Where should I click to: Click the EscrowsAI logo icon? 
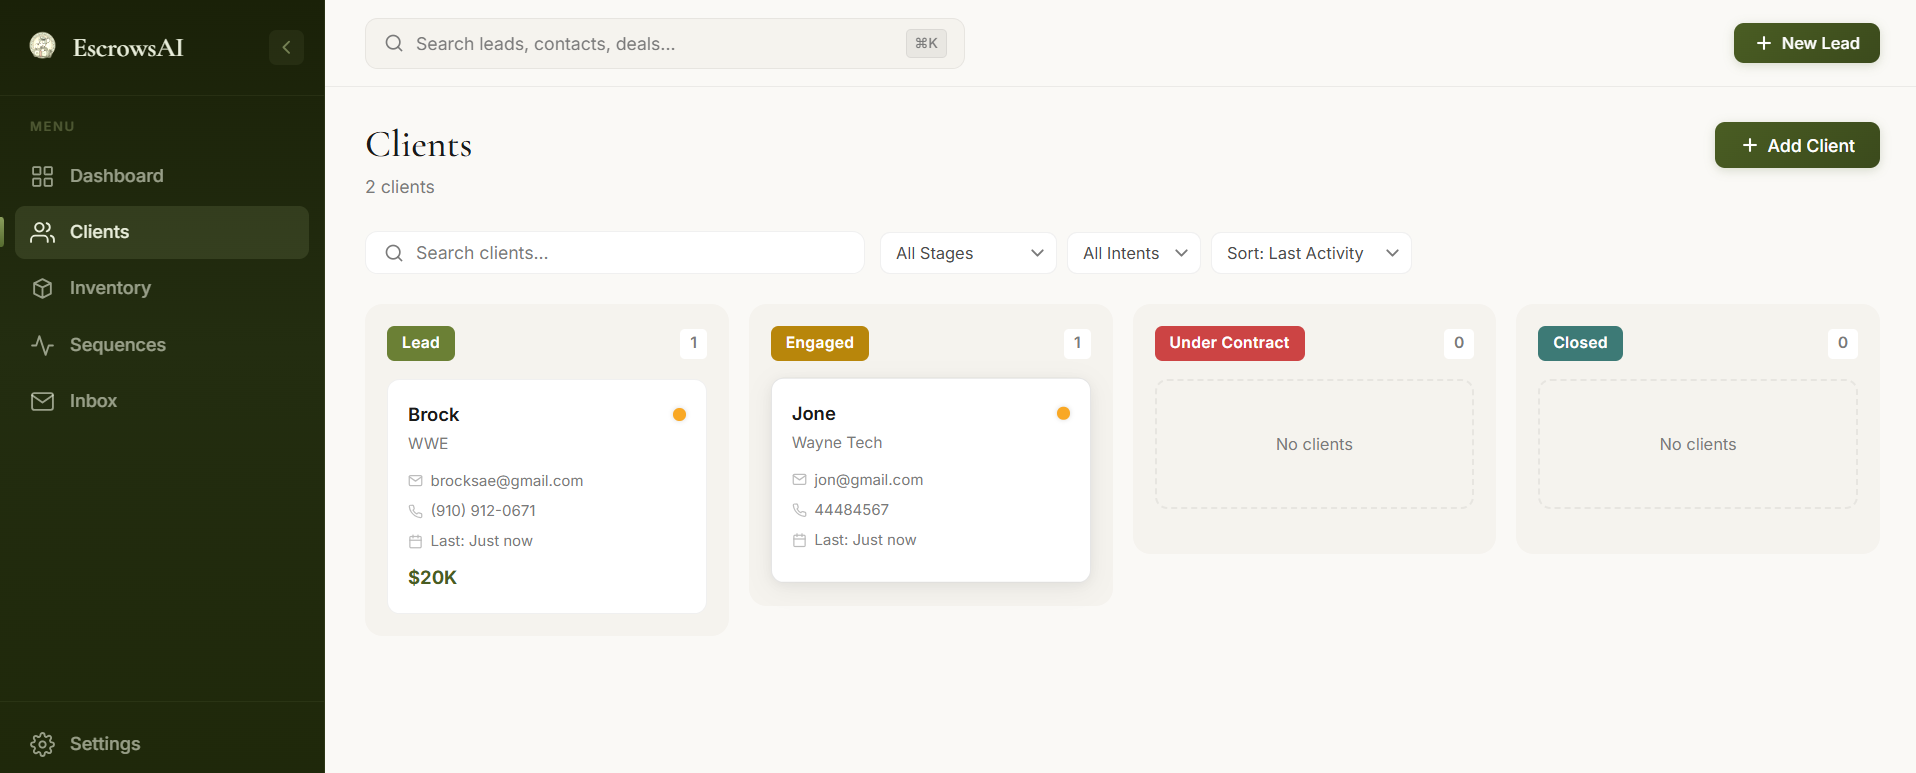pyautogui.click(x=42, y=45)
